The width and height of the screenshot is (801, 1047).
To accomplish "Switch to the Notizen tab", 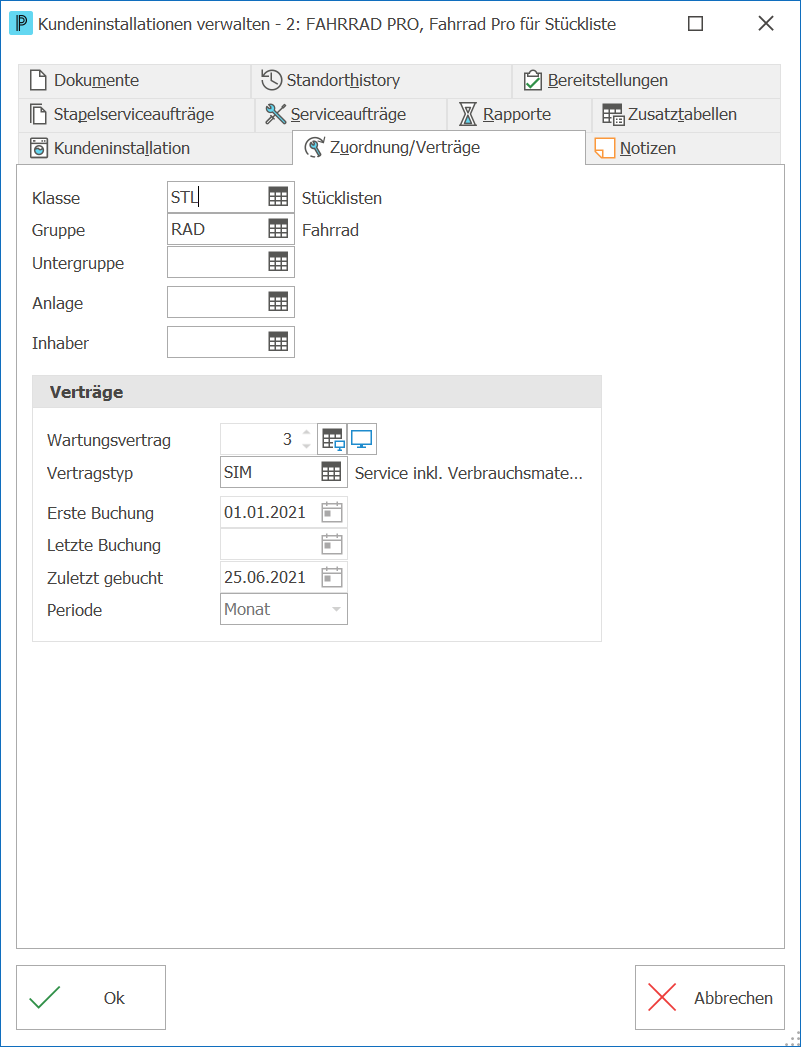I will (x=683, y=148).
